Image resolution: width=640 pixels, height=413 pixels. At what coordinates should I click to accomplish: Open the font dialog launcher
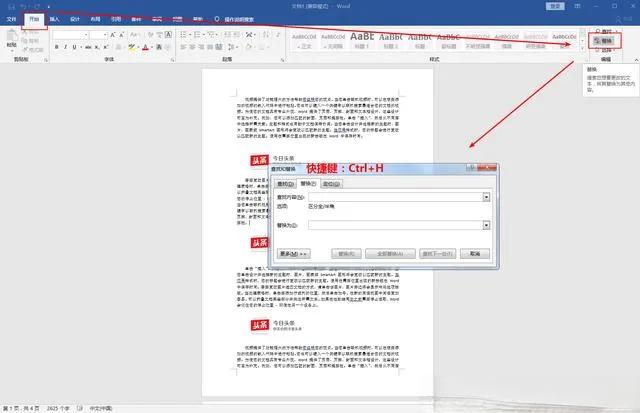pos(173,60)
